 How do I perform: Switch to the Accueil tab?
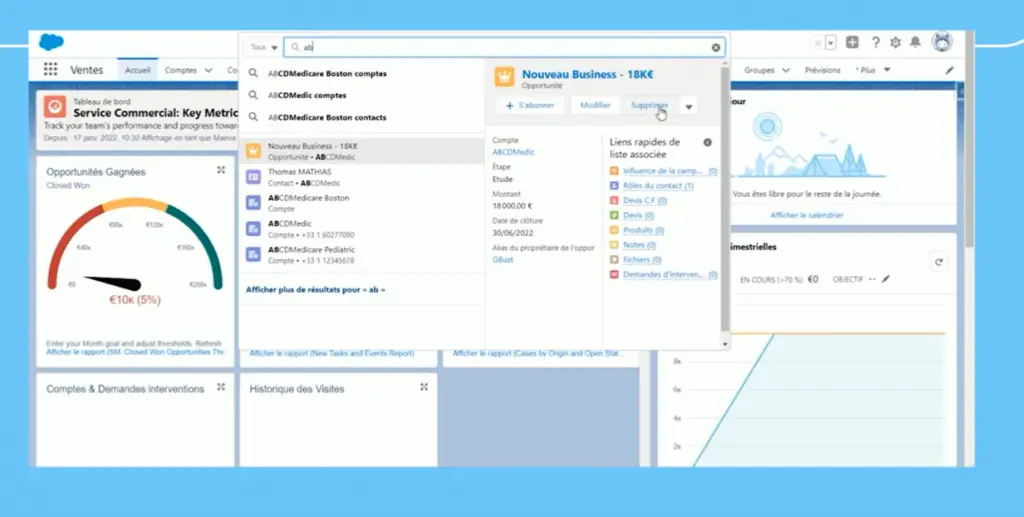click(x=137, y=70)
